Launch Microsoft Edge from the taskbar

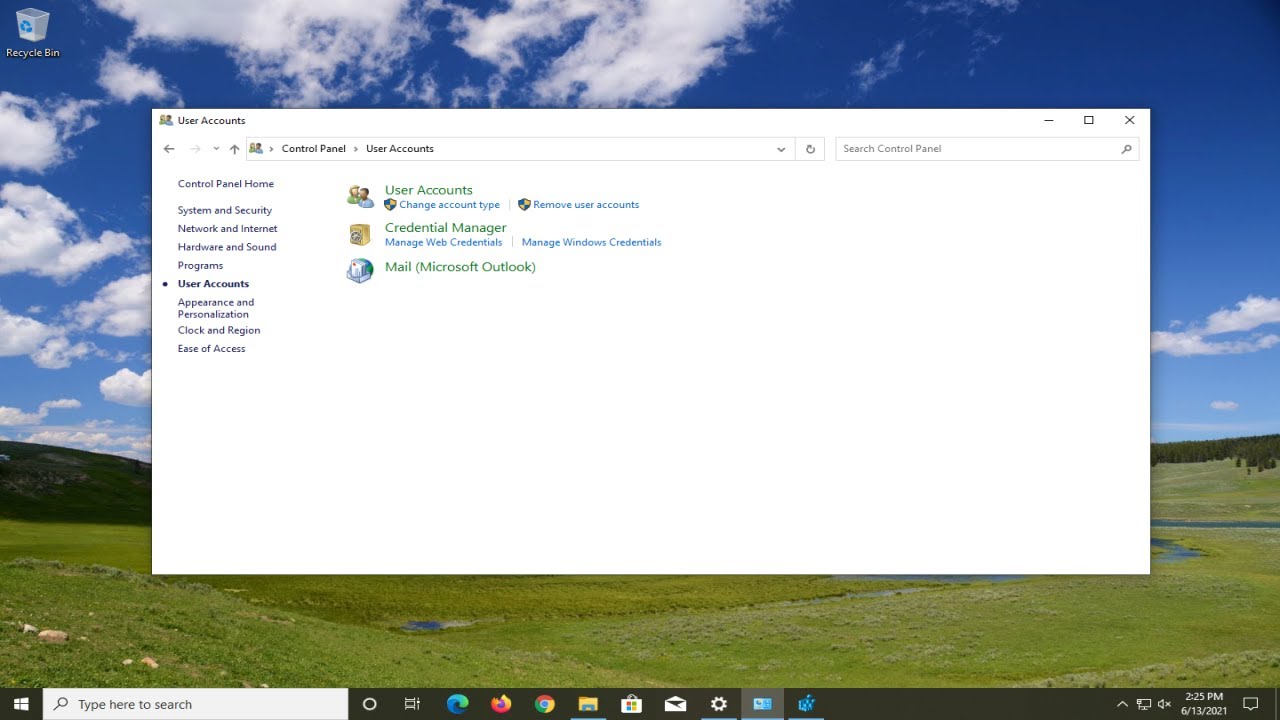[457, 704]
